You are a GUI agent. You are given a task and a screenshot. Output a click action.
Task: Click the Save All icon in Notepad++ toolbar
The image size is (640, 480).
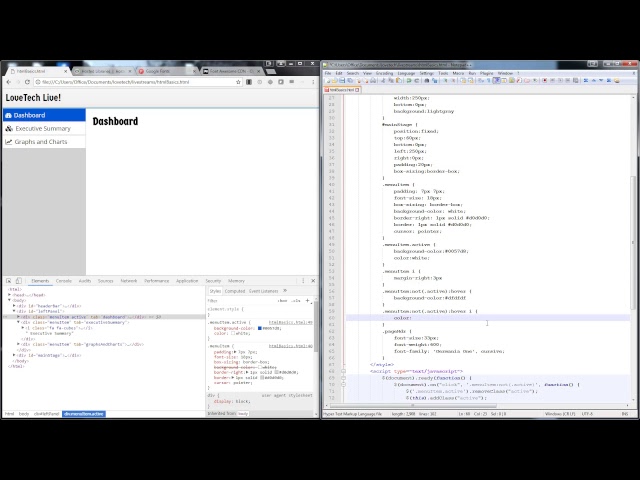pos(350,80)
